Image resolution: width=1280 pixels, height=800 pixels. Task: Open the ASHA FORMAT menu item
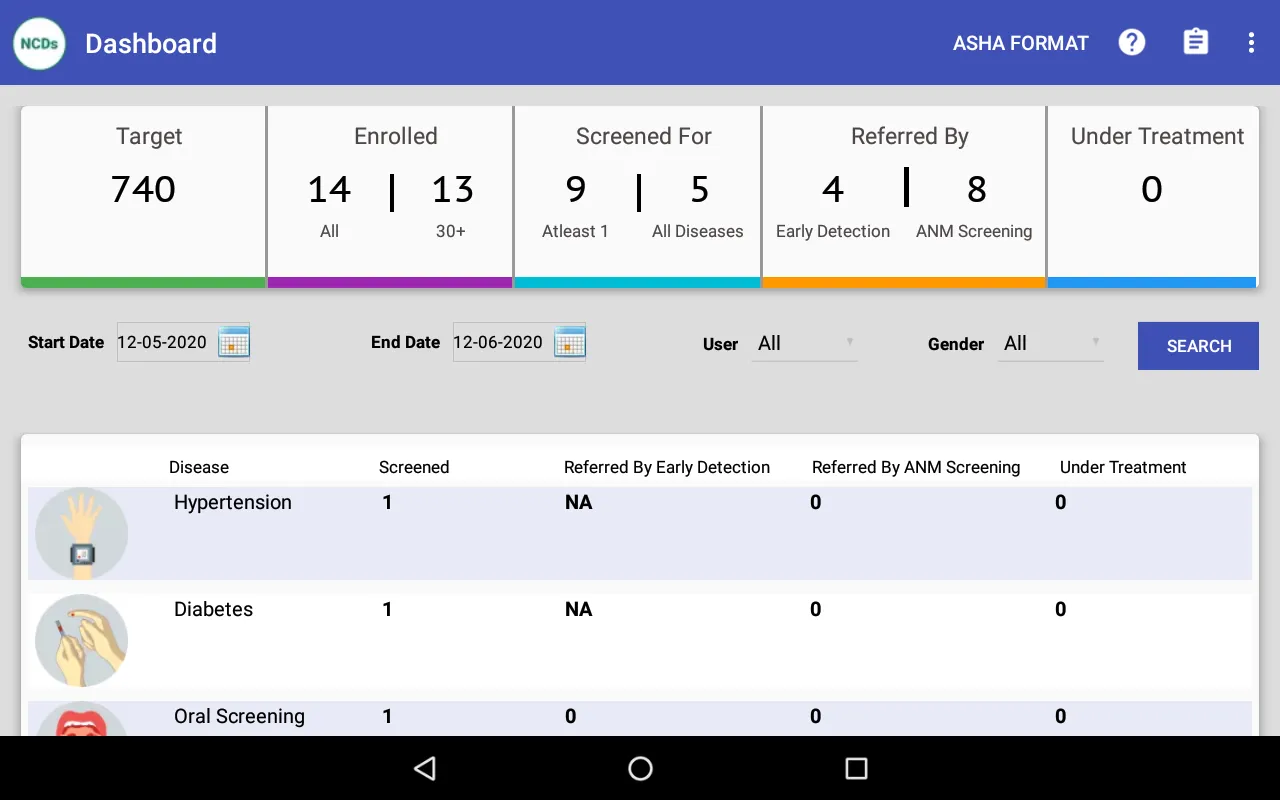coord(1020,43)
